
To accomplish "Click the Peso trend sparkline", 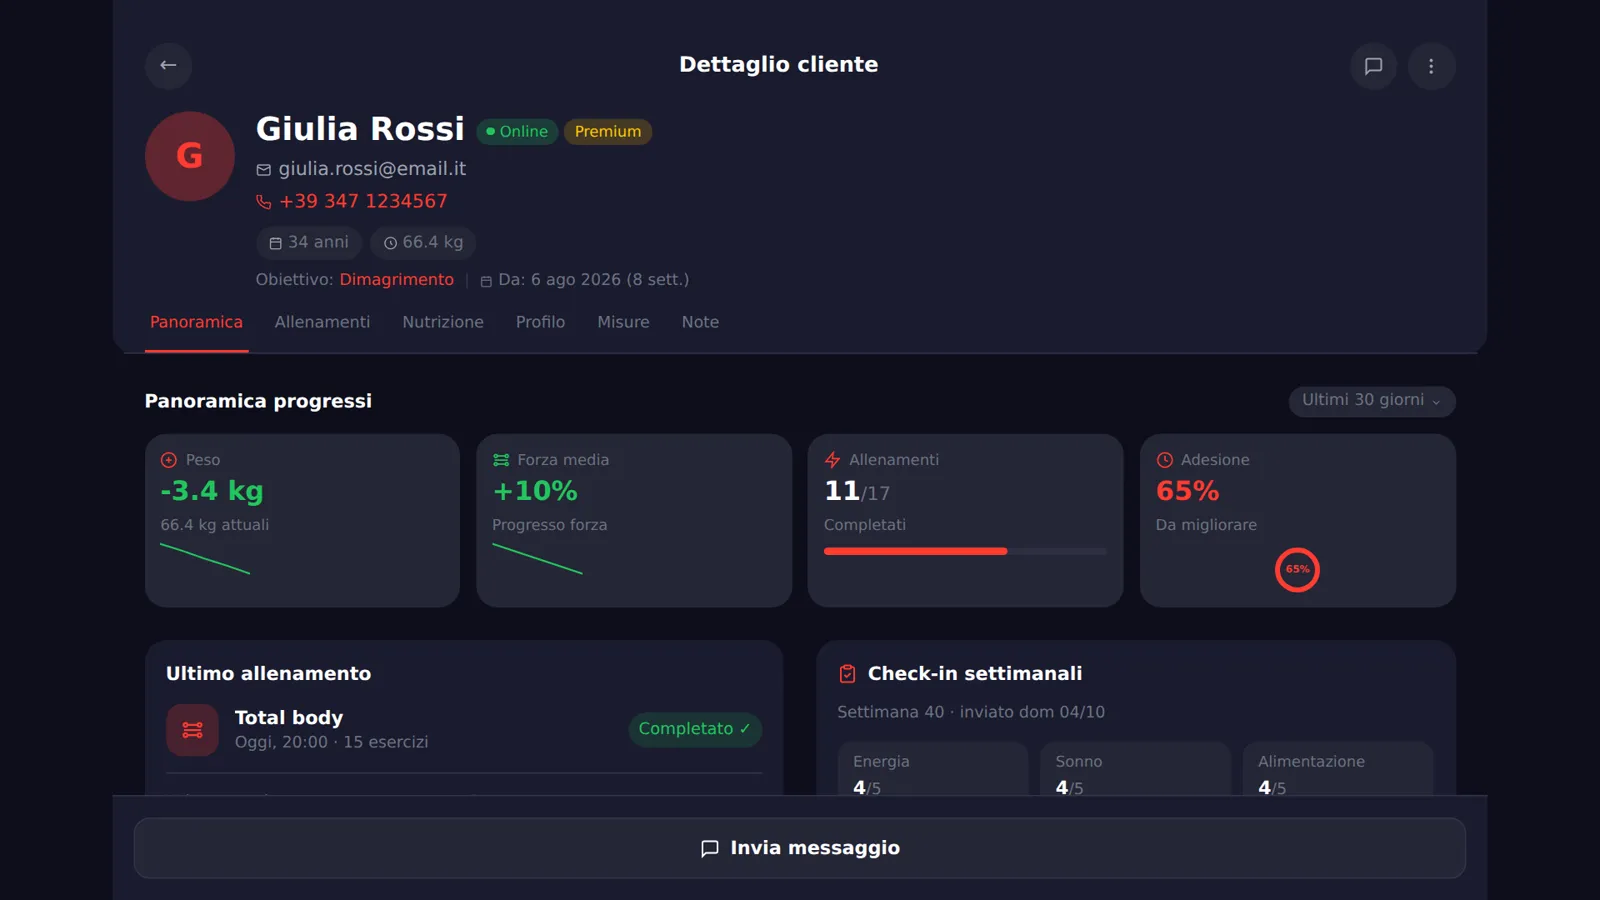I will point(205,558).
